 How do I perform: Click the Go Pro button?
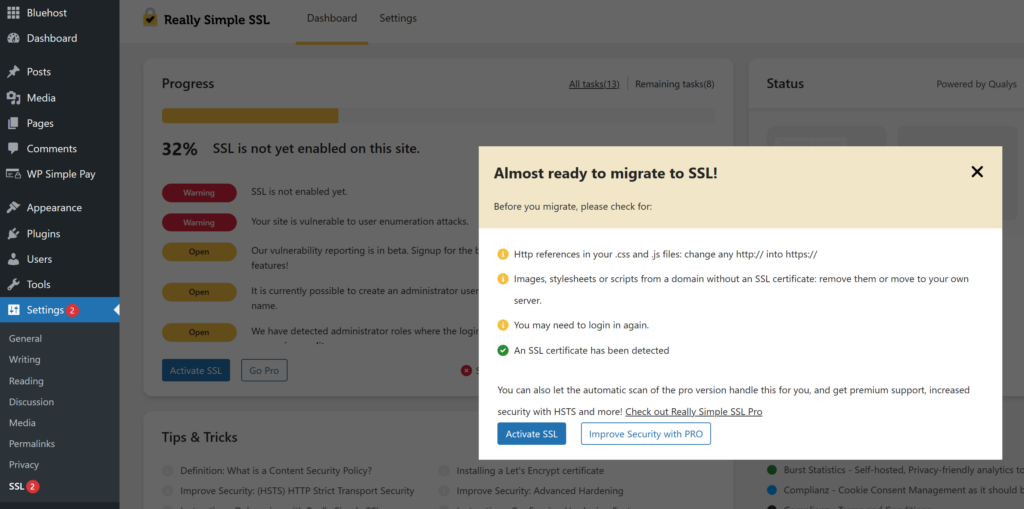[x=264, y=371]
